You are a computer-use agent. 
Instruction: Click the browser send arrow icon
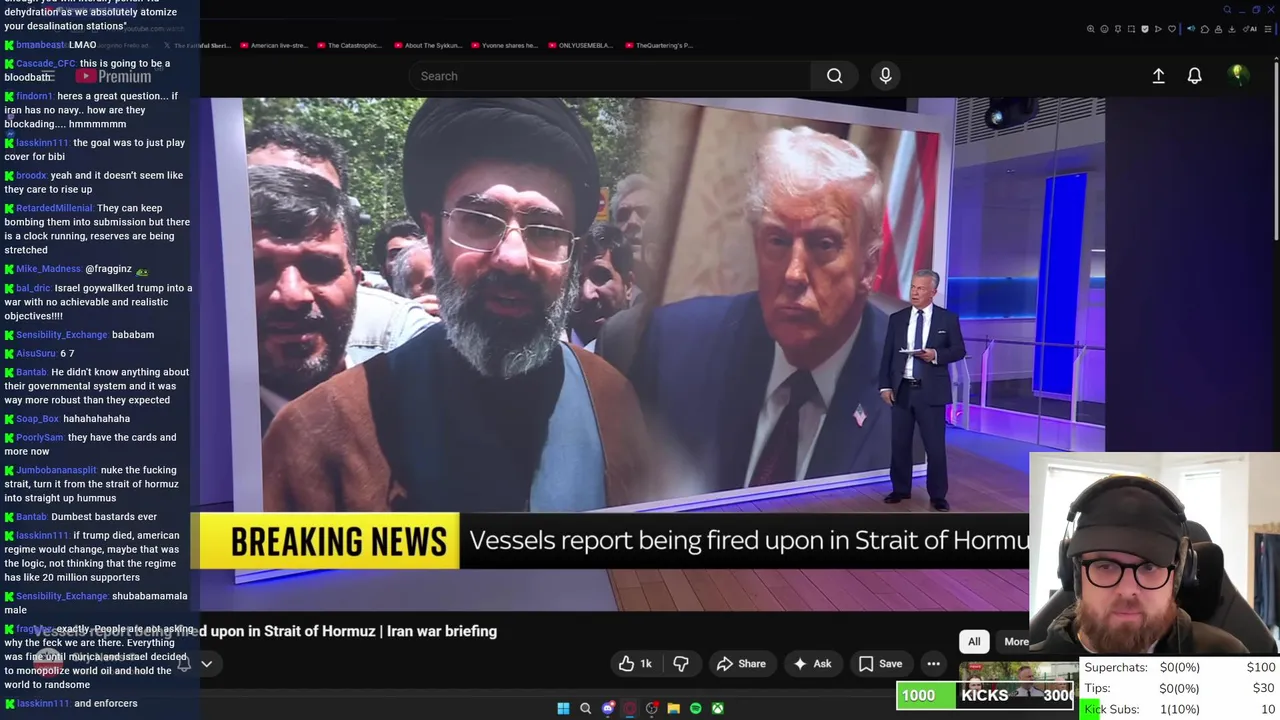tap(1158, 29)
